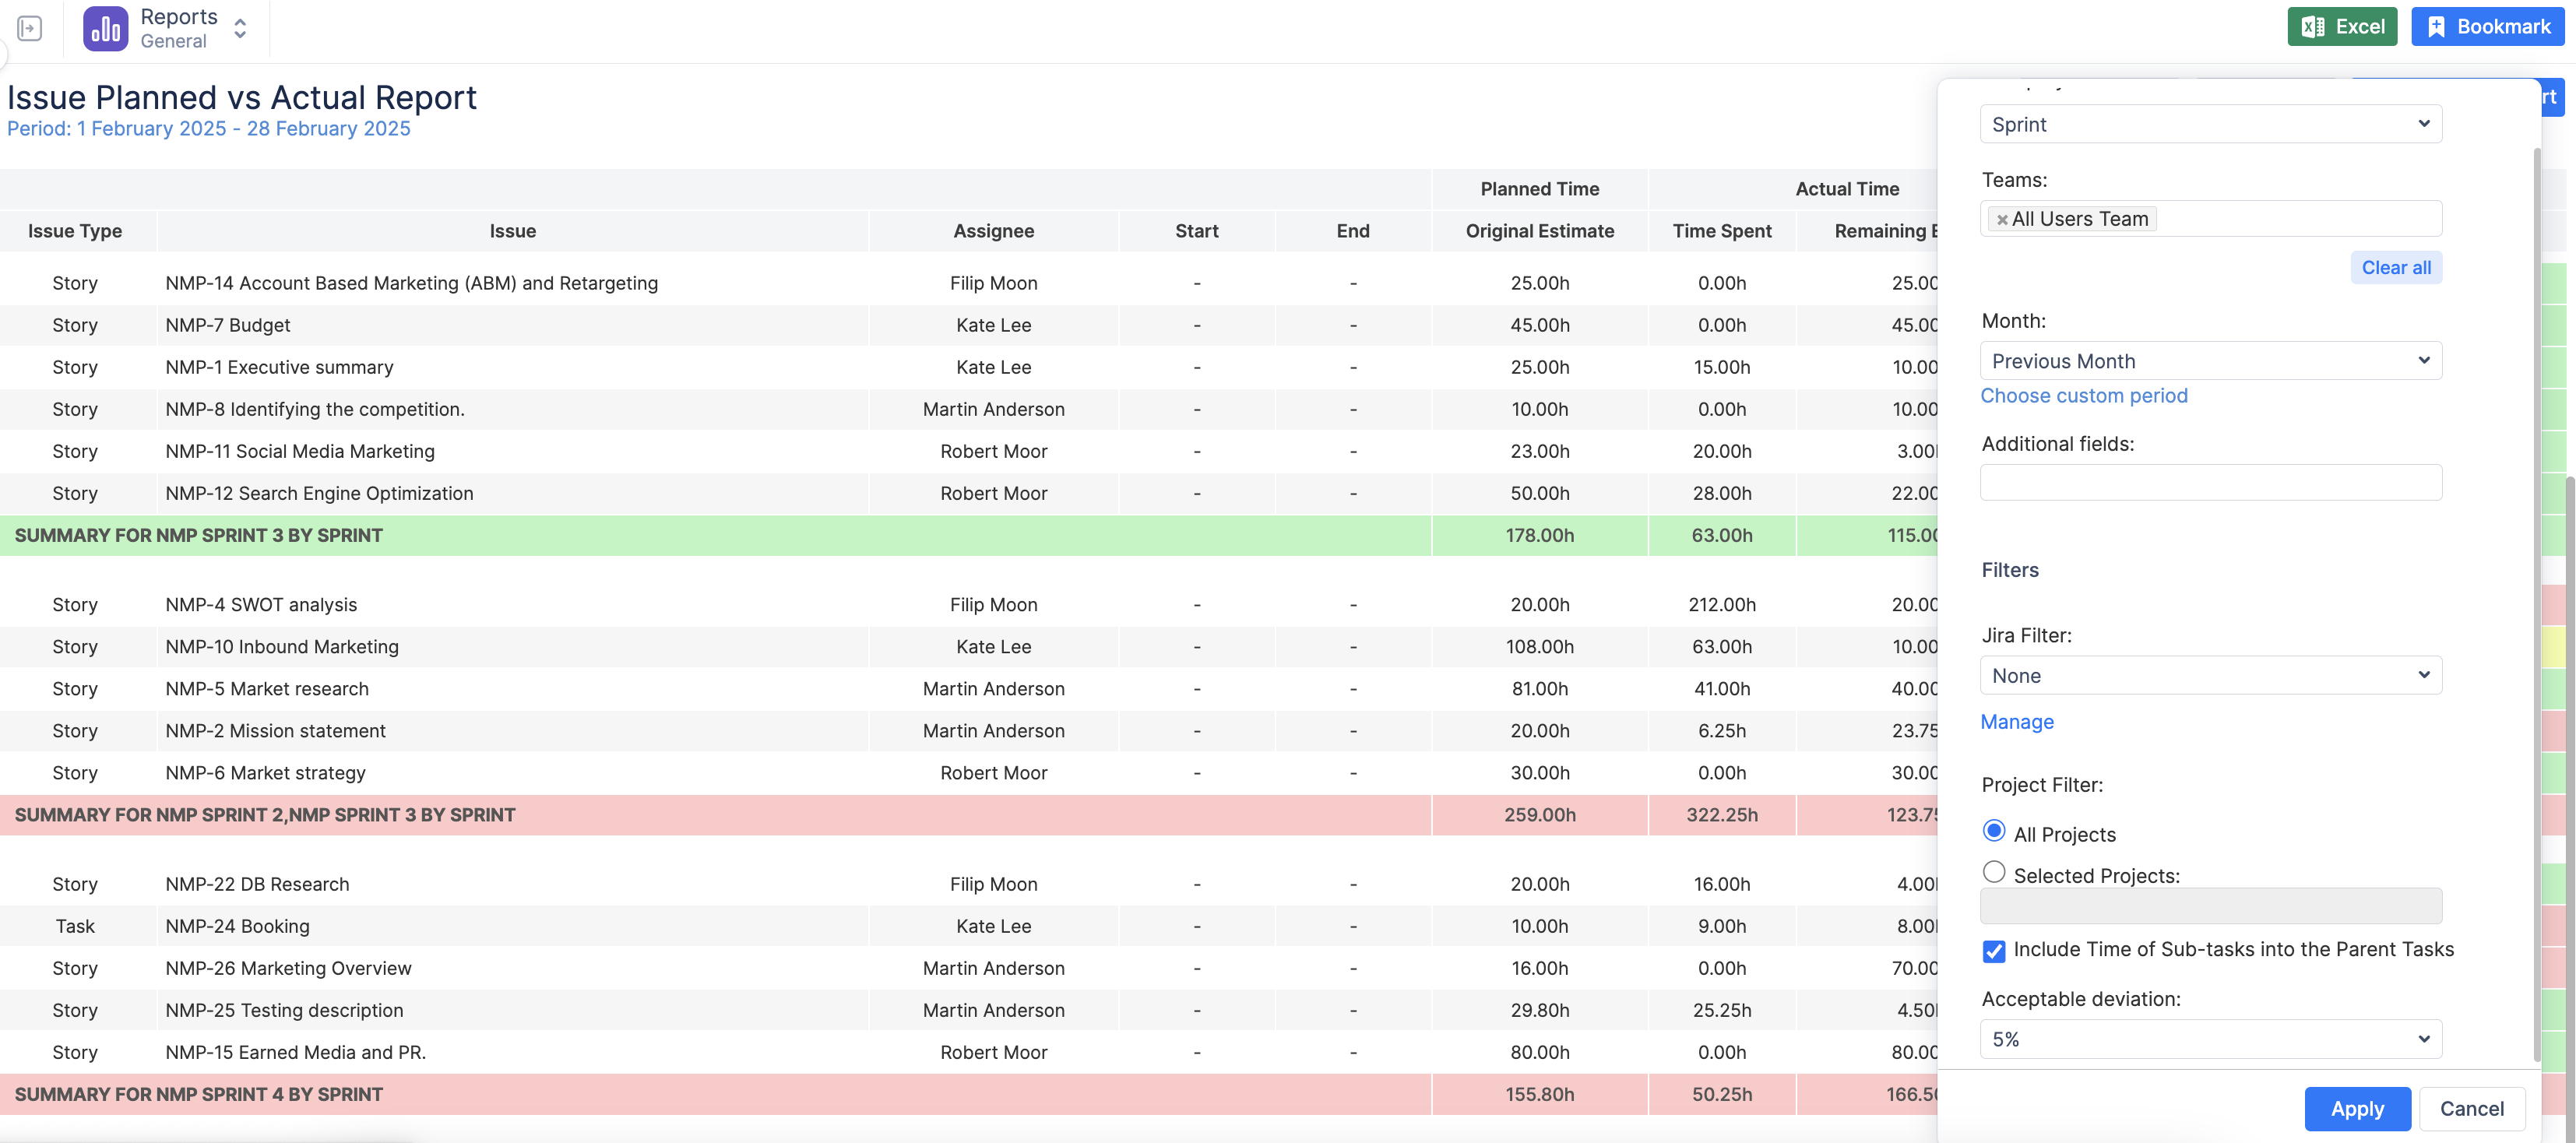The height and width of the screenshot is (1143, 2576).
Task: Click the February period link
Action: pyautogui.click(x=209, y=128)
